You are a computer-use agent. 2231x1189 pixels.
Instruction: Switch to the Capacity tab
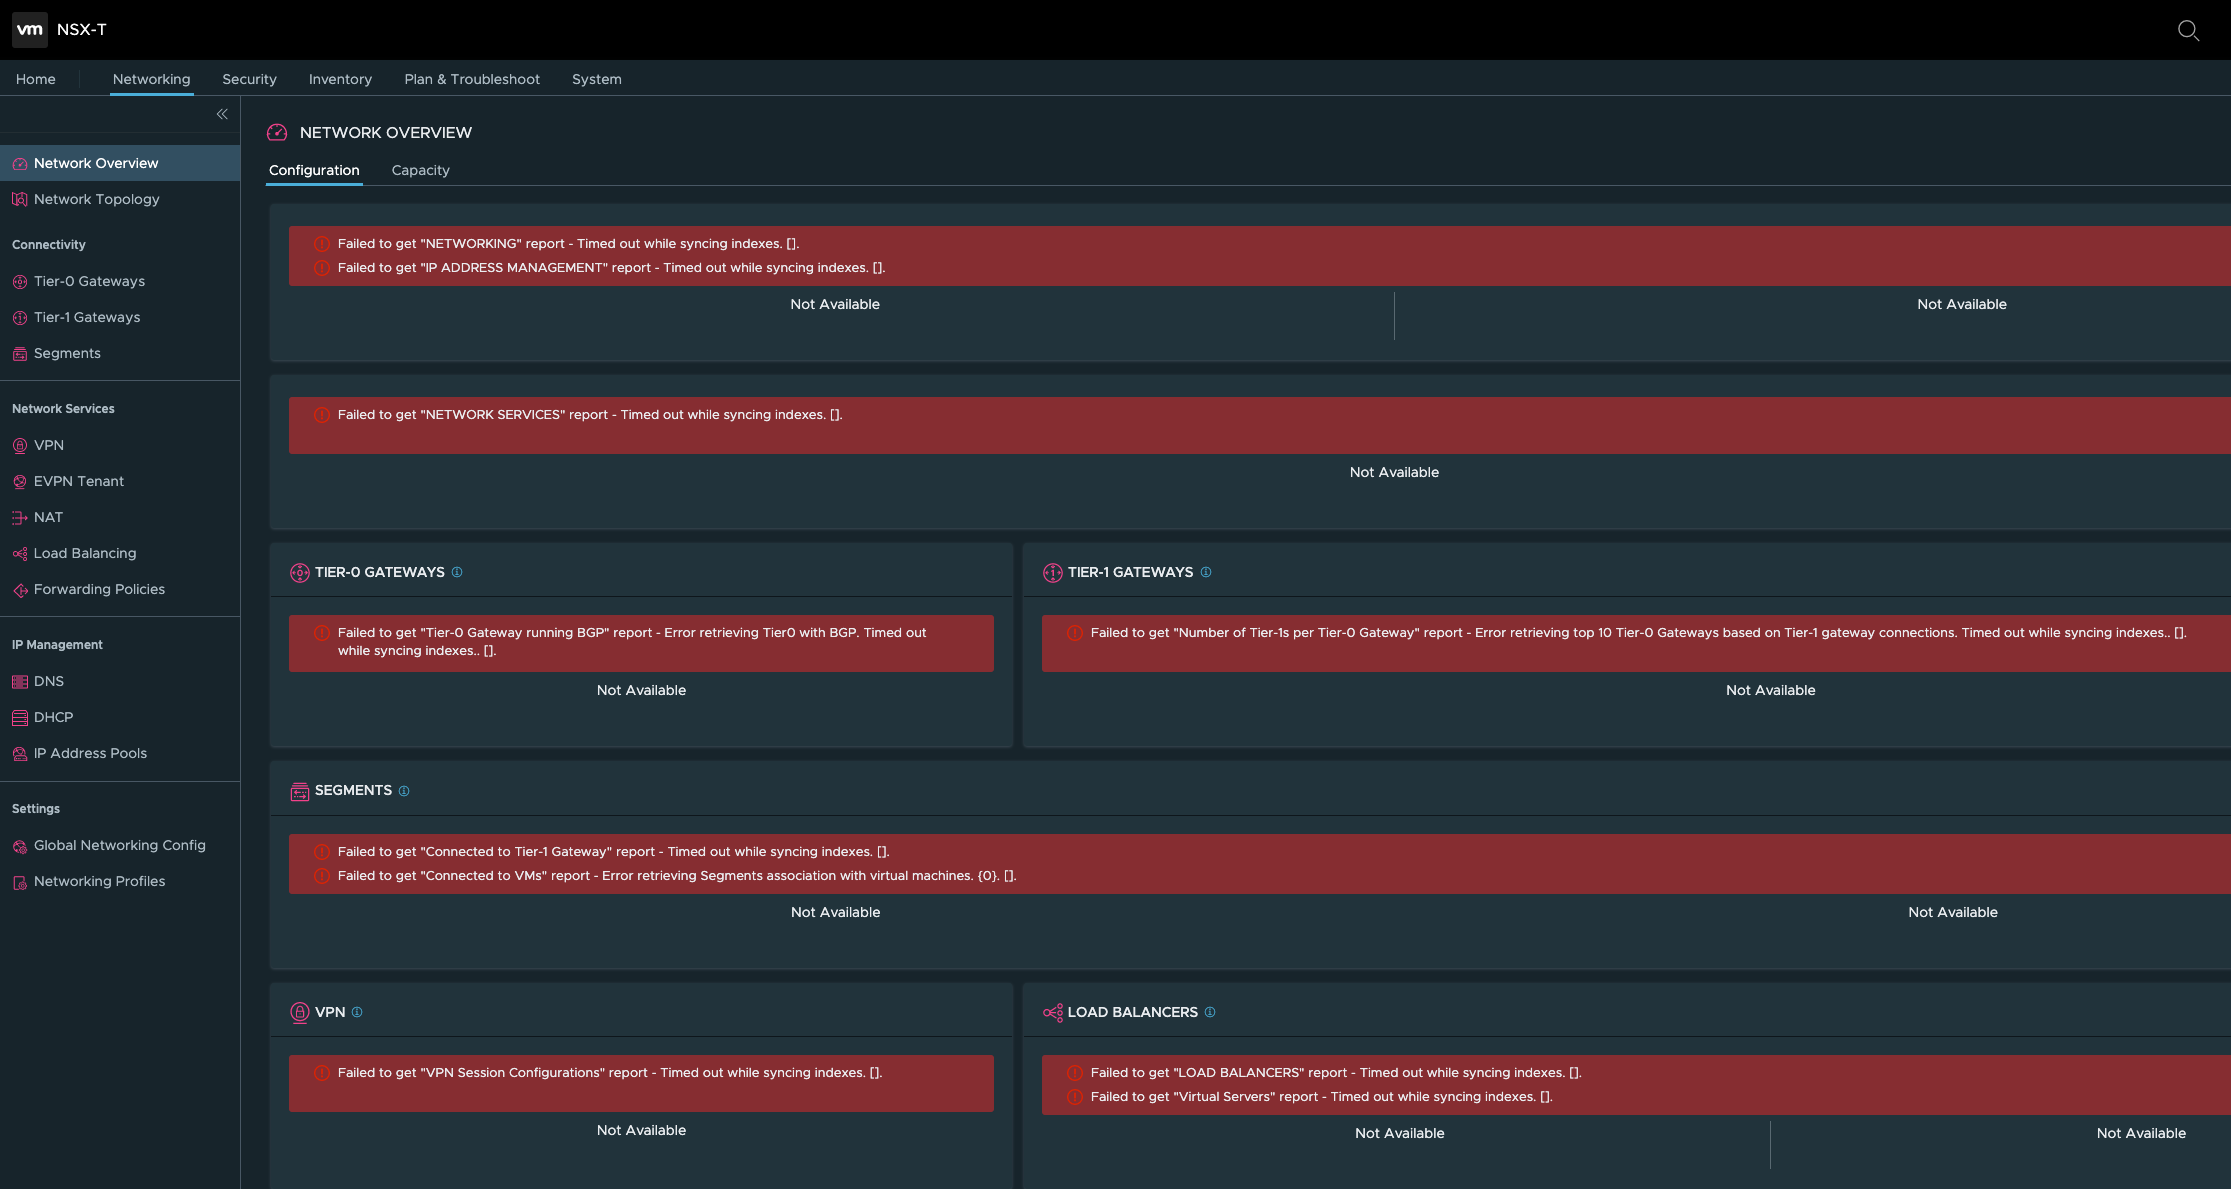point(421,170)
